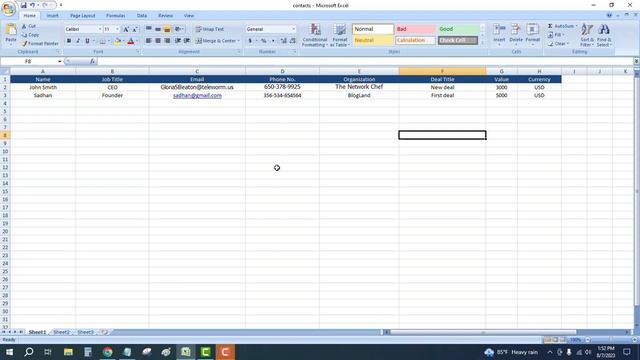Toggle Center alignment
The width and height of the screenshot is (640, 360).
(x=158, y=41)
